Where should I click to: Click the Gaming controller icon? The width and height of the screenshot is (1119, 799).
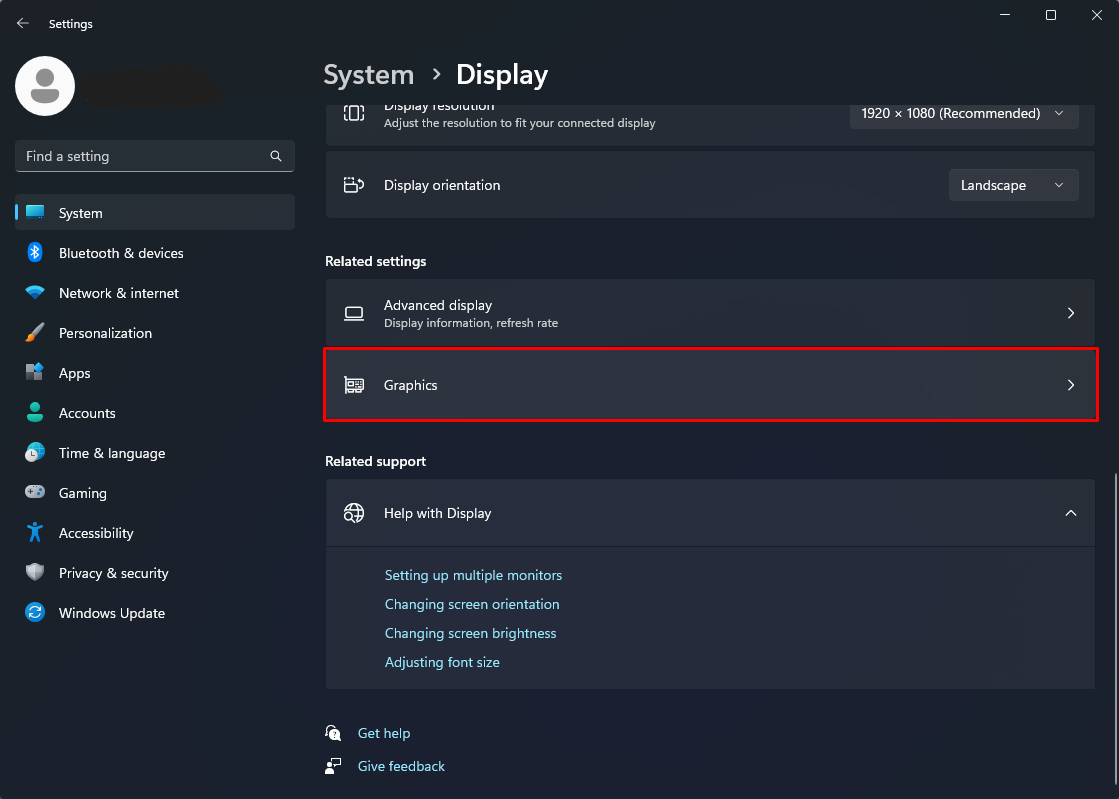(35, 493)
